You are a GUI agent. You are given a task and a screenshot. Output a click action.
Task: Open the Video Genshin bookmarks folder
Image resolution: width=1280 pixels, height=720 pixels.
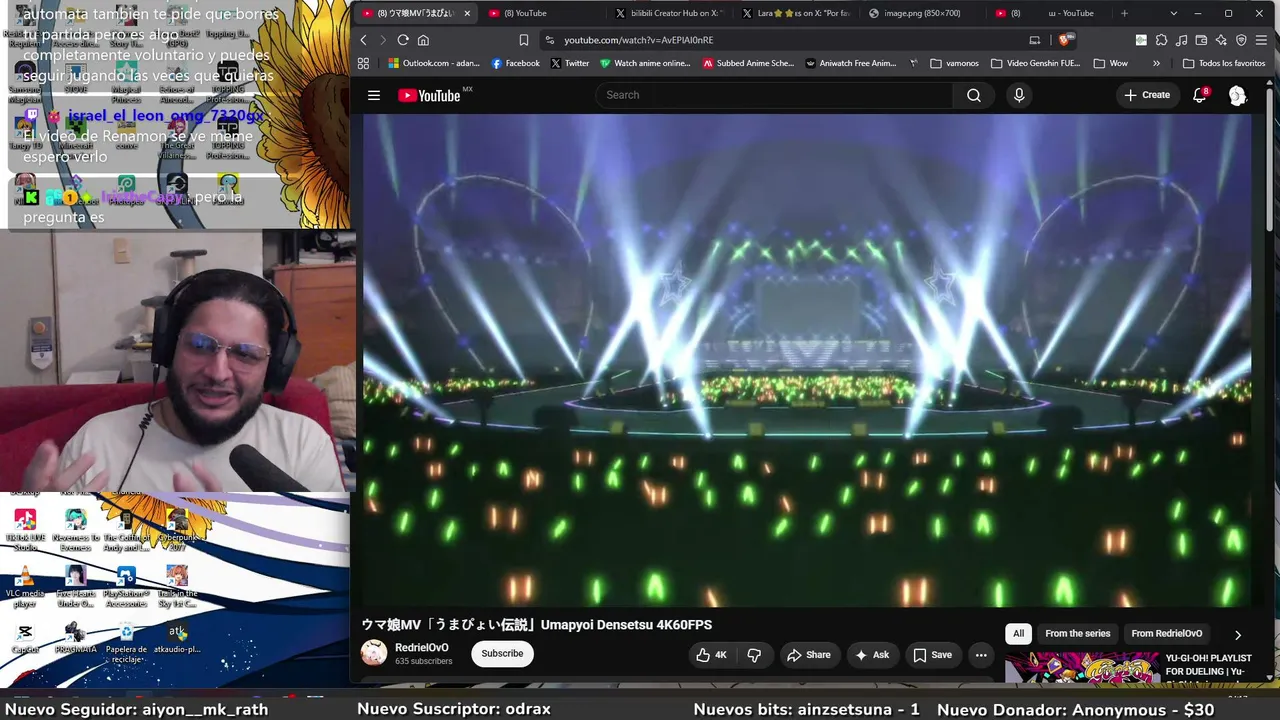click(1036, 63)
